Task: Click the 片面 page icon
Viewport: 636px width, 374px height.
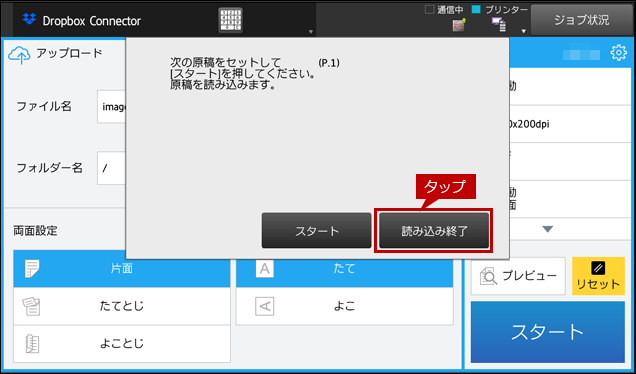Action: click(32, 269)
